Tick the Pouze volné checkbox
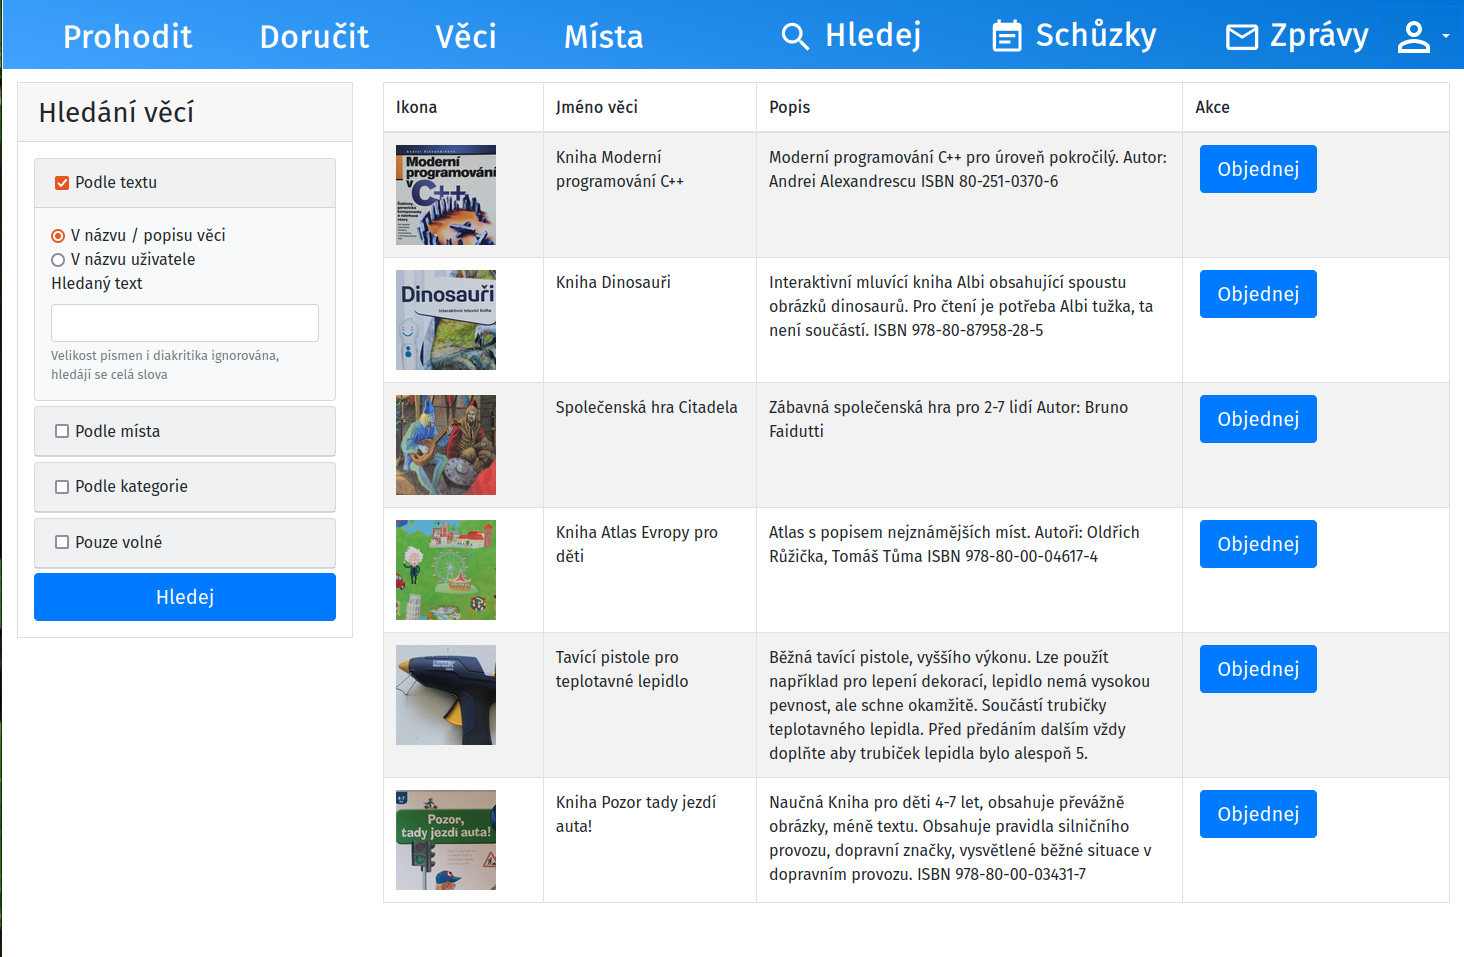The height and width of the screenshot is (957, 1464). click(x=62, y=542)
